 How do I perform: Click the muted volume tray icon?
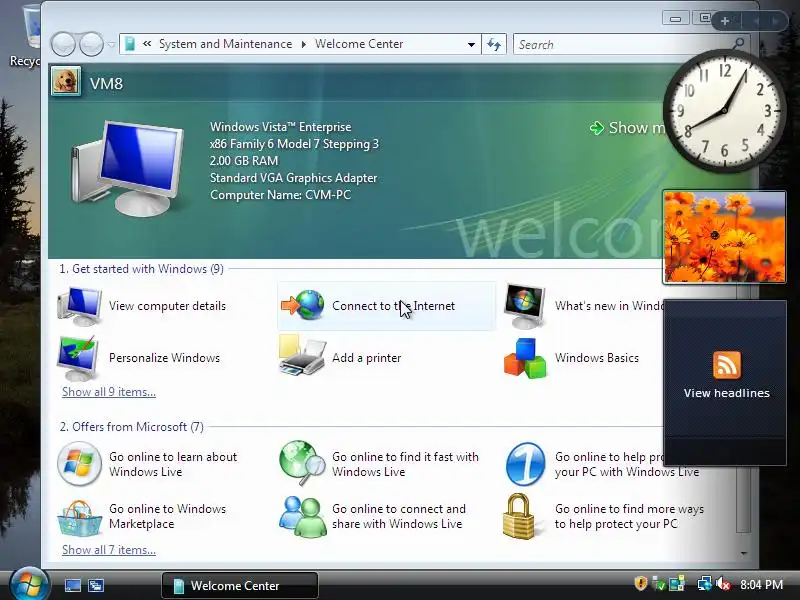[x=722, y=584]
